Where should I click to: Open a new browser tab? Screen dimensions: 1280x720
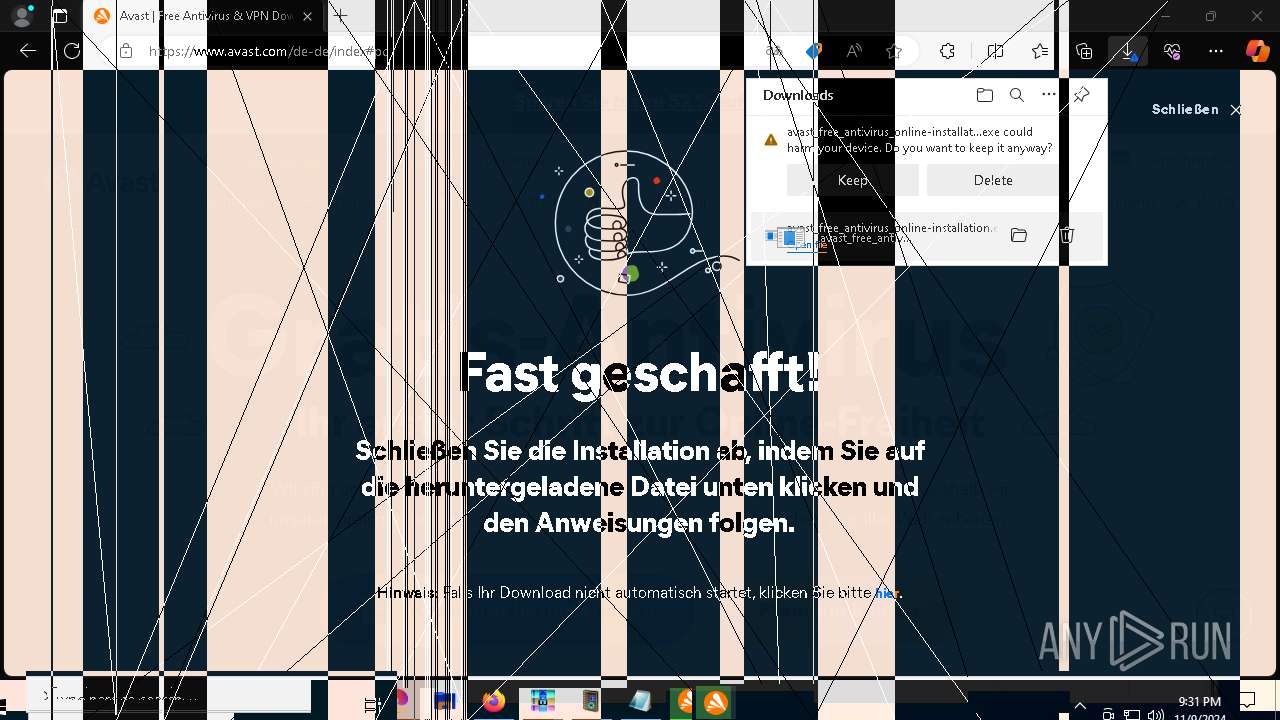click(x=340, y=16)
